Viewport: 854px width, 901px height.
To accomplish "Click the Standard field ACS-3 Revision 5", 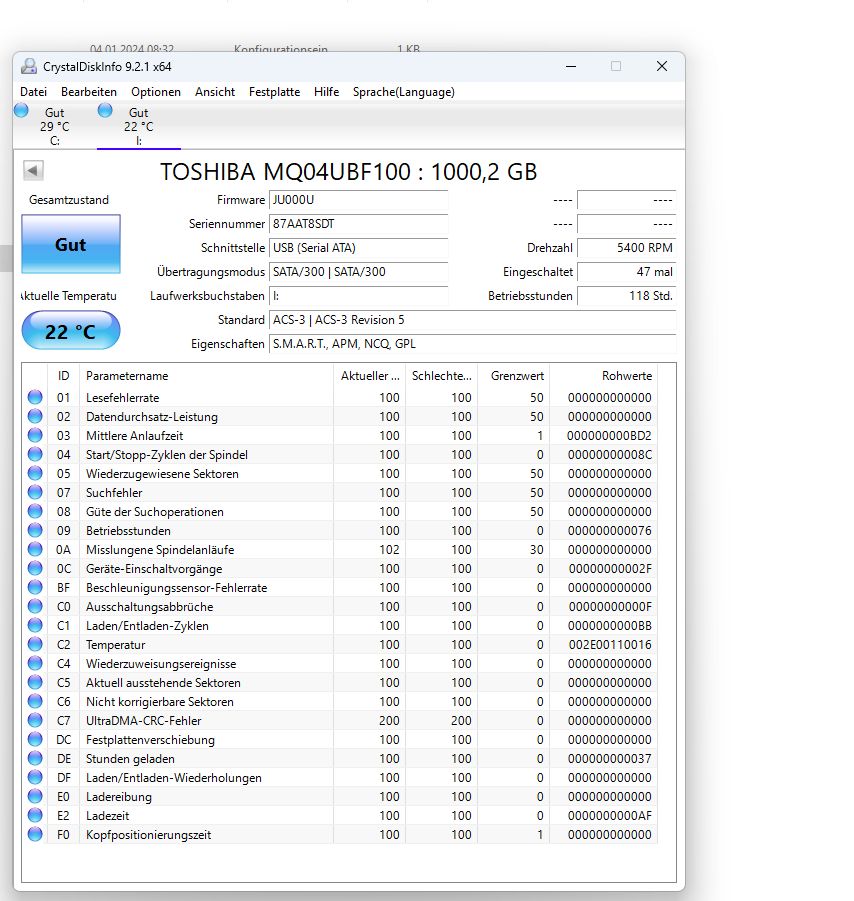I will point(472,320).
